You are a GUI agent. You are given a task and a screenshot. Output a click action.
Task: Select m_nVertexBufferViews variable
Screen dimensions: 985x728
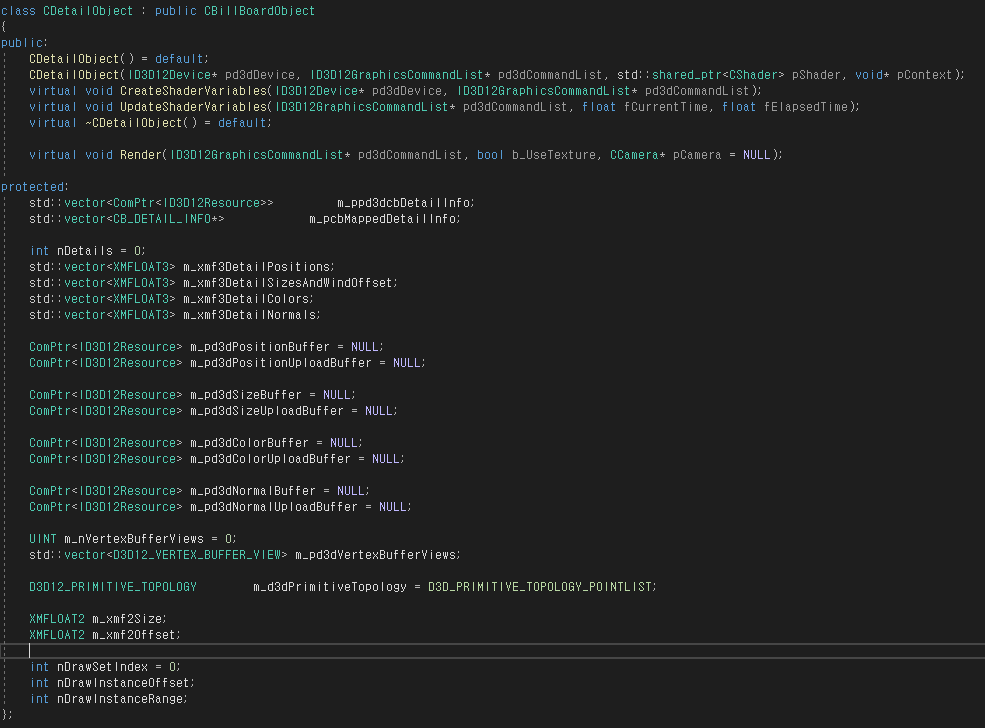point(134,539)
